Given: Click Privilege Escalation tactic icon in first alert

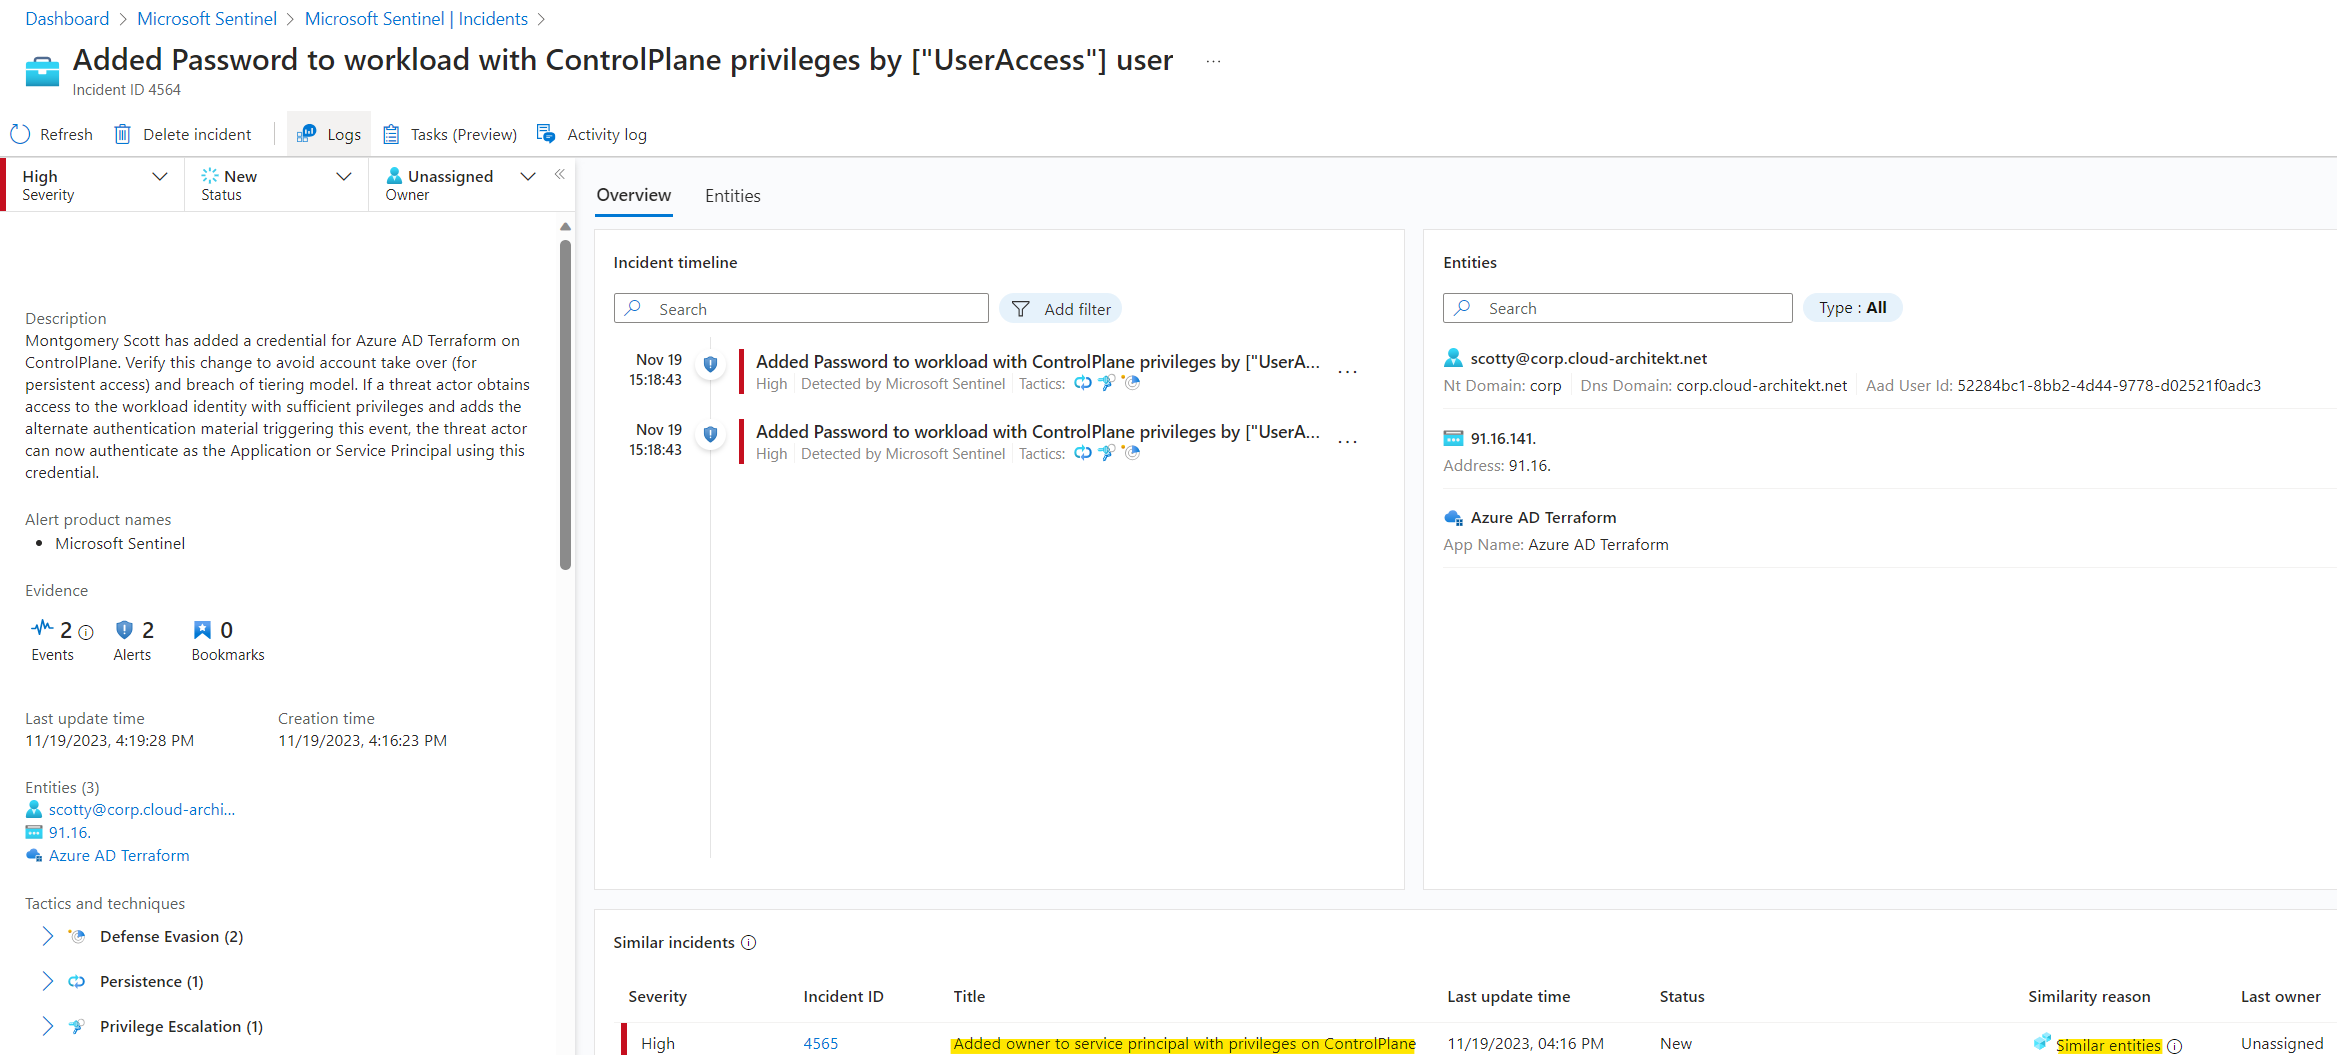Looking at the screenshot, I should coord(1106,383).
